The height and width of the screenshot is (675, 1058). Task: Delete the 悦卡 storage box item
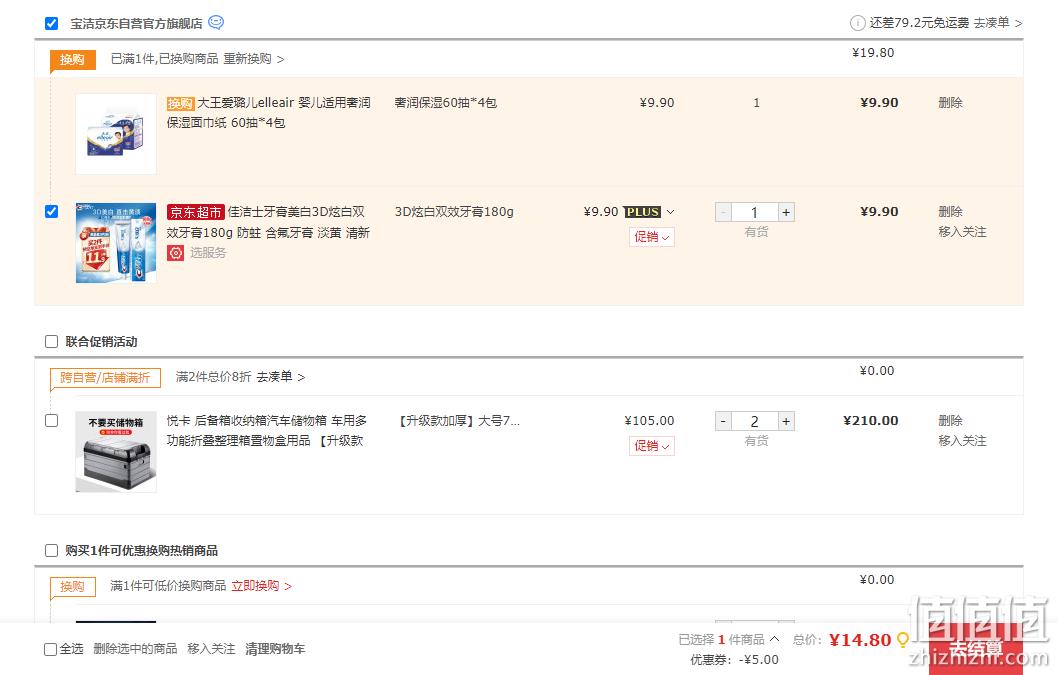click(950, 421)
